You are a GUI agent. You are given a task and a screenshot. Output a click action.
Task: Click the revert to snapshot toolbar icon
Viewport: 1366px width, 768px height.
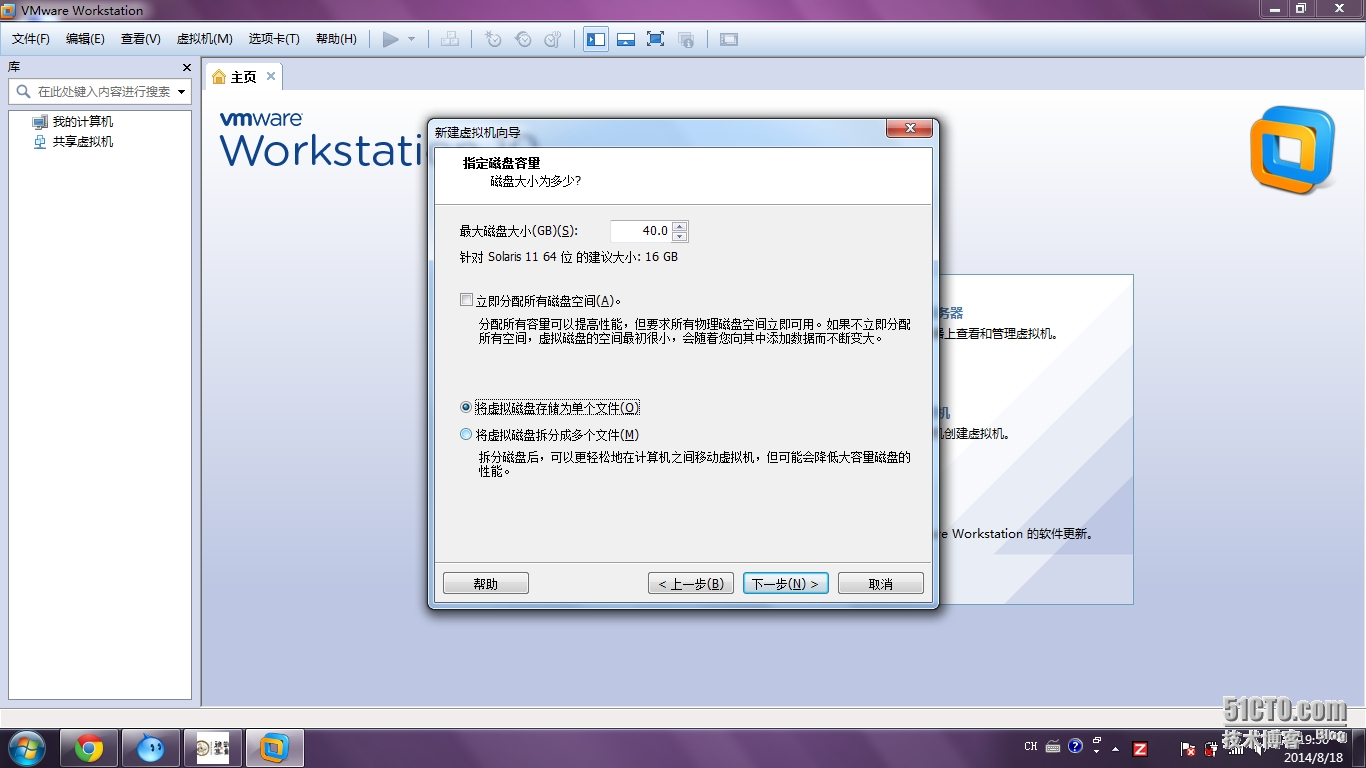[523, 39]
